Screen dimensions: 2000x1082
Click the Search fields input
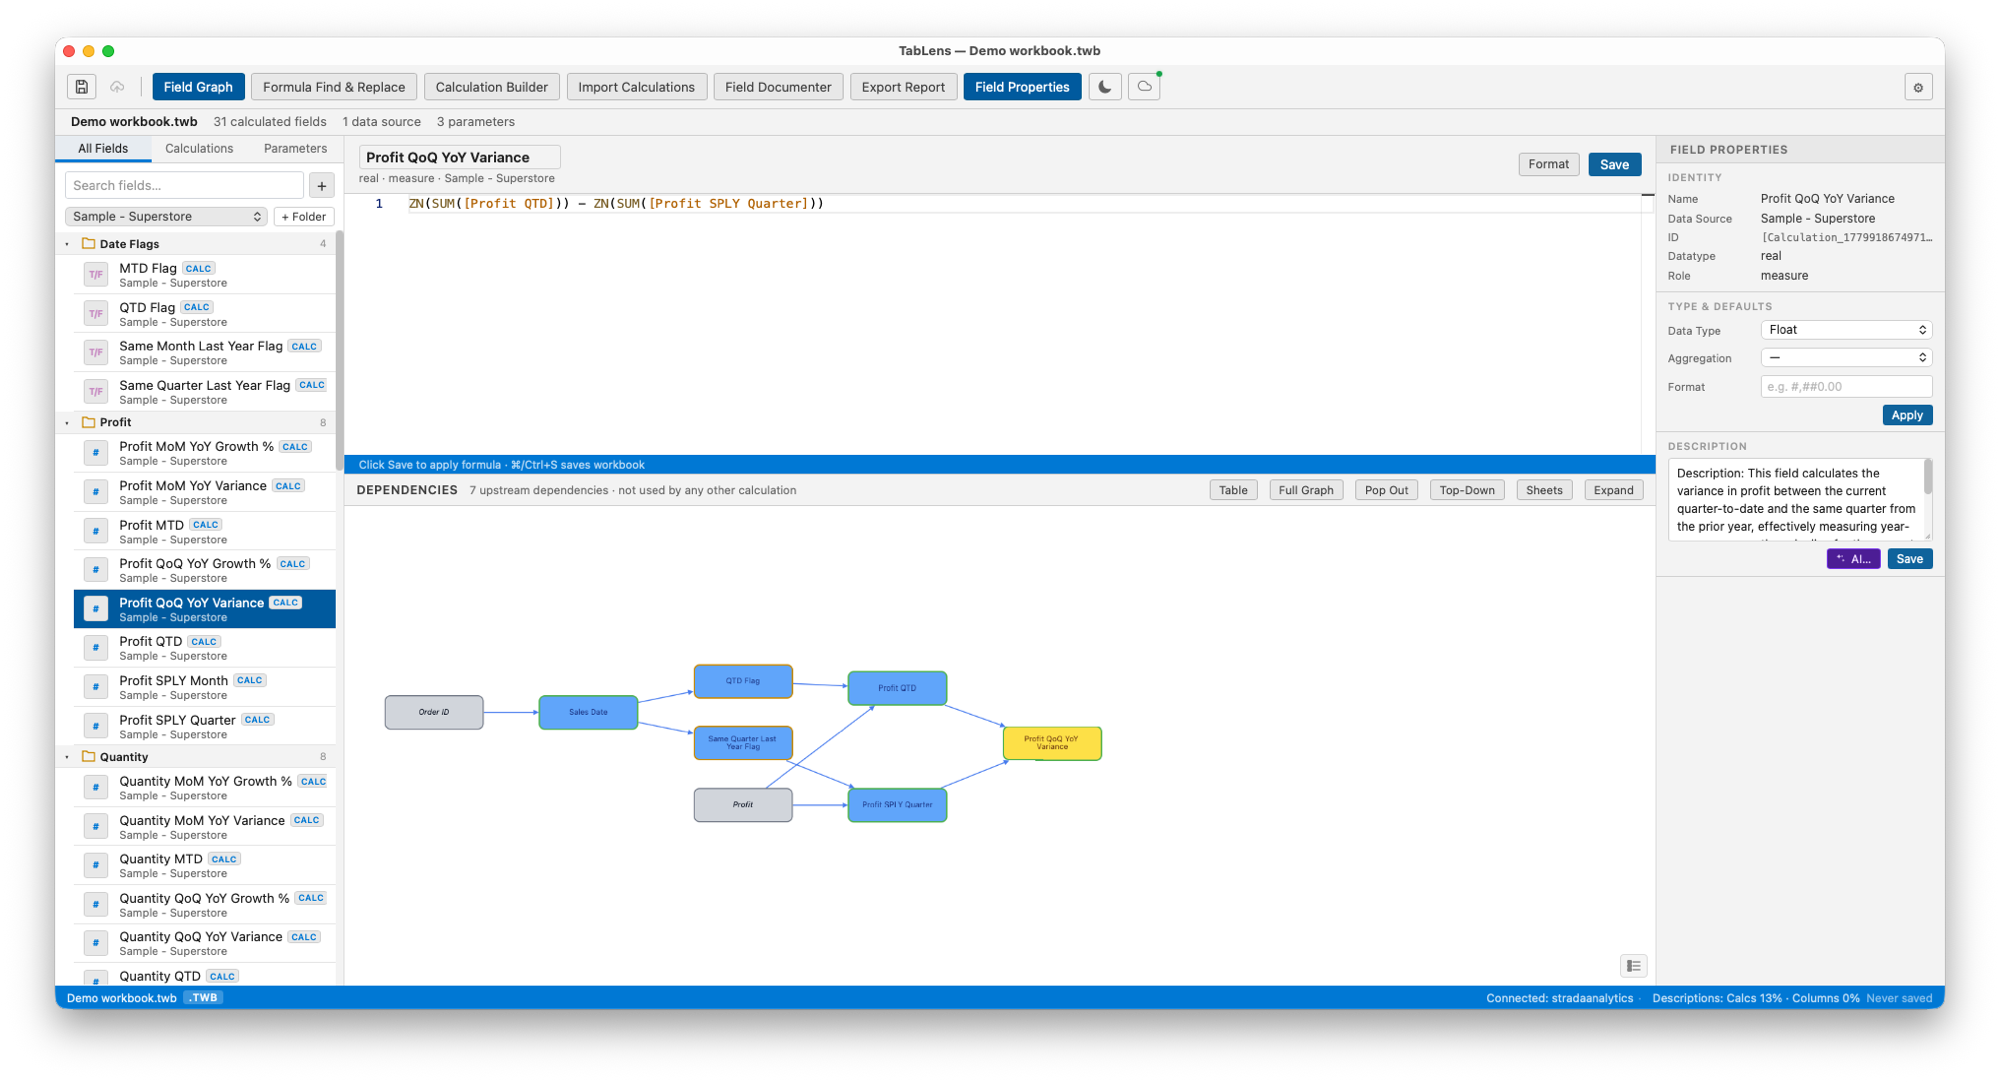184,185
